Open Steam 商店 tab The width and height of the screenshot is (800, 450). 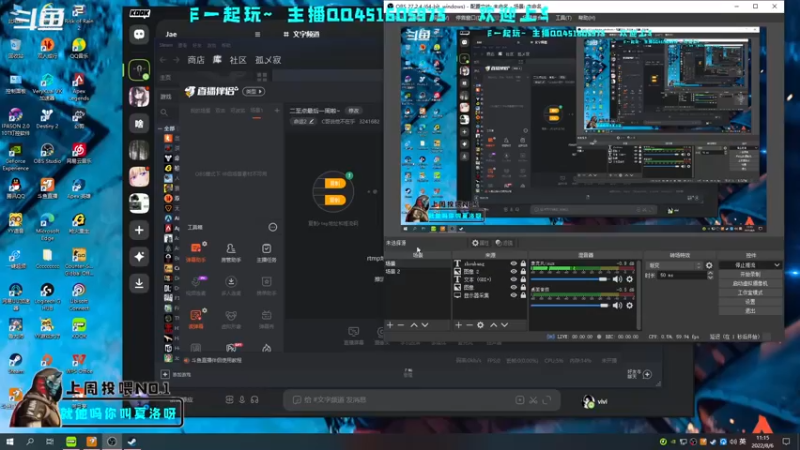(196, 60)
